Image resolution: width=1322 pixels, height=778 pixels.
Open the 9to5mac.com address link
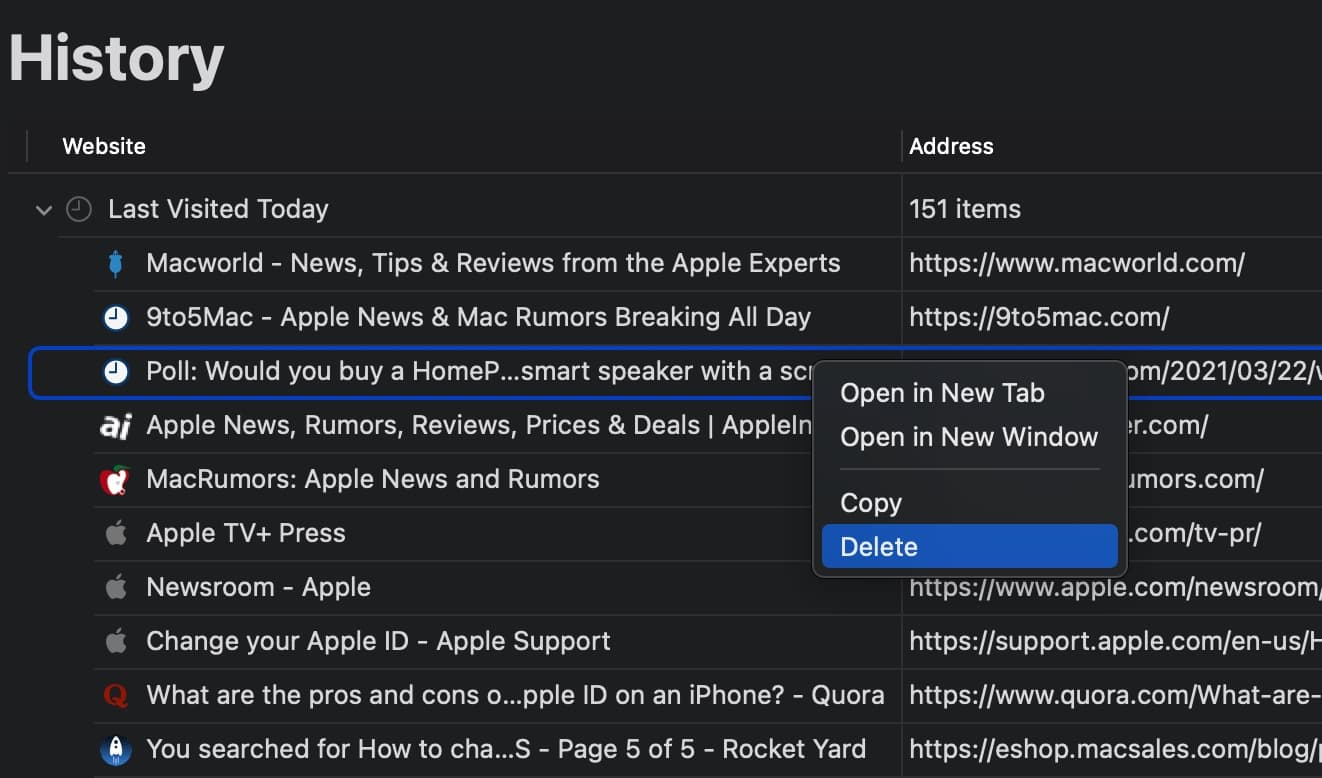pos(1038,318)
